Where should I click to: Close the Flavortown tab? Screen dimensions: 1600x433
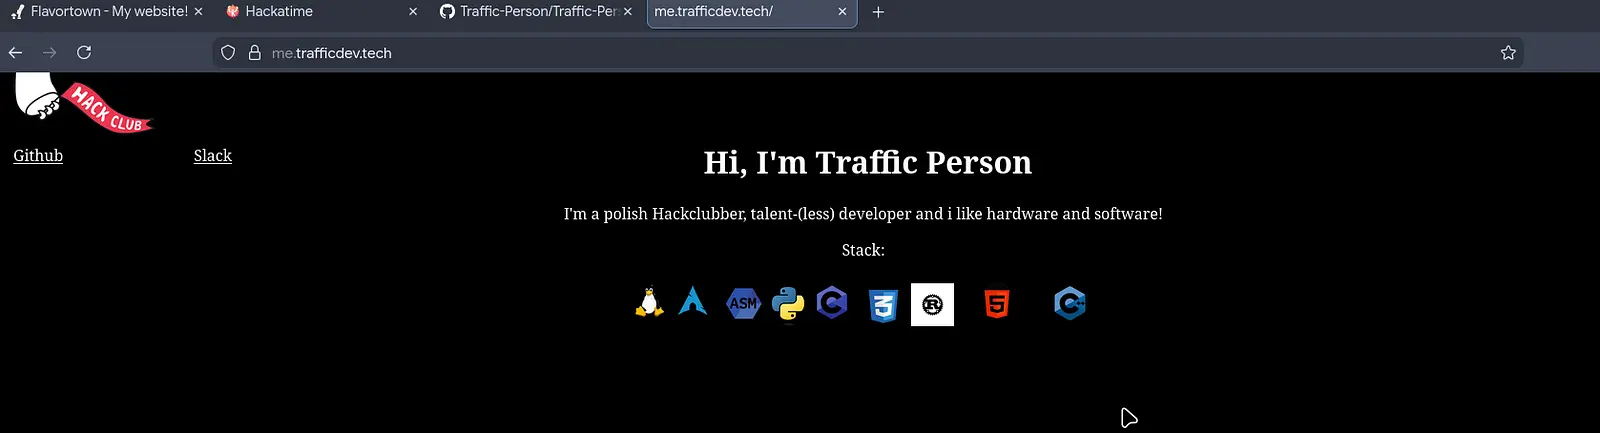(x=198, y=12)
